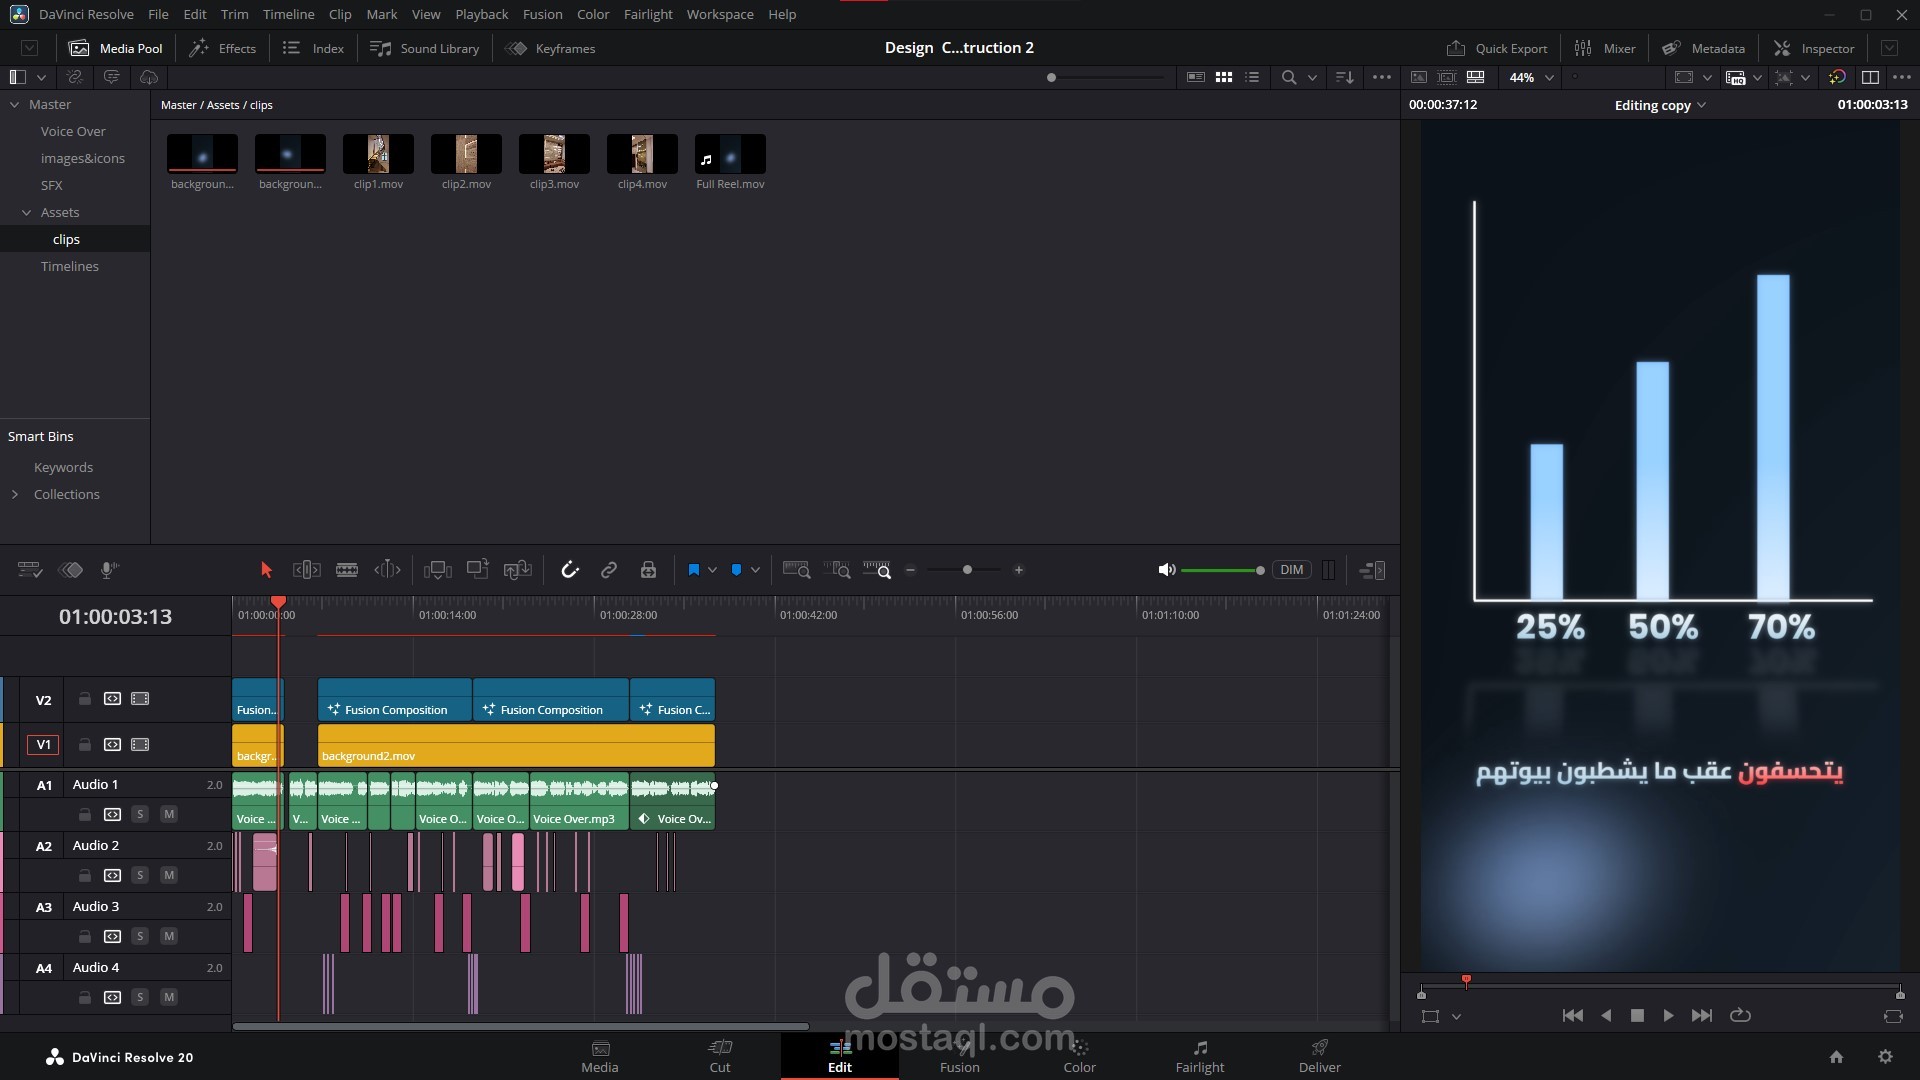Click the position lock padlock icon
This screenshot has height=1080, width=1920.
pyautogui.click(x=648, y=570)
